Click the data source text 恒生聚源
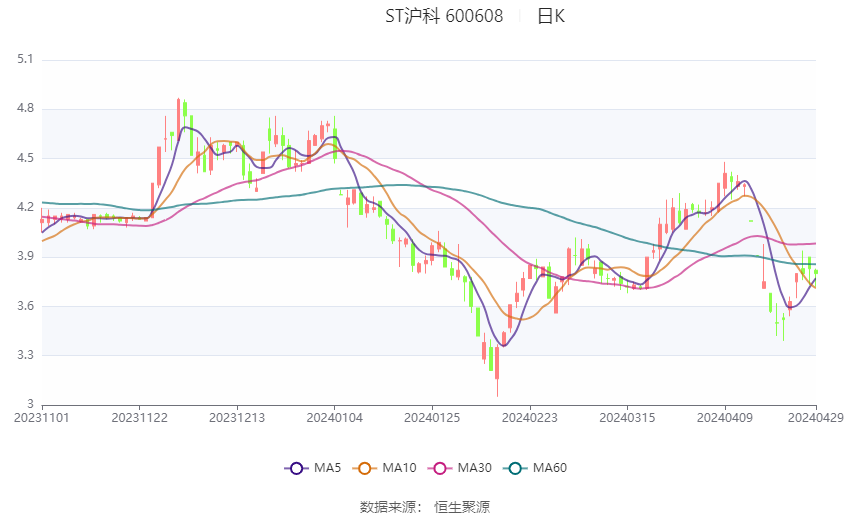The width and height of the screenshot is (850, 517). click(462, 507)
